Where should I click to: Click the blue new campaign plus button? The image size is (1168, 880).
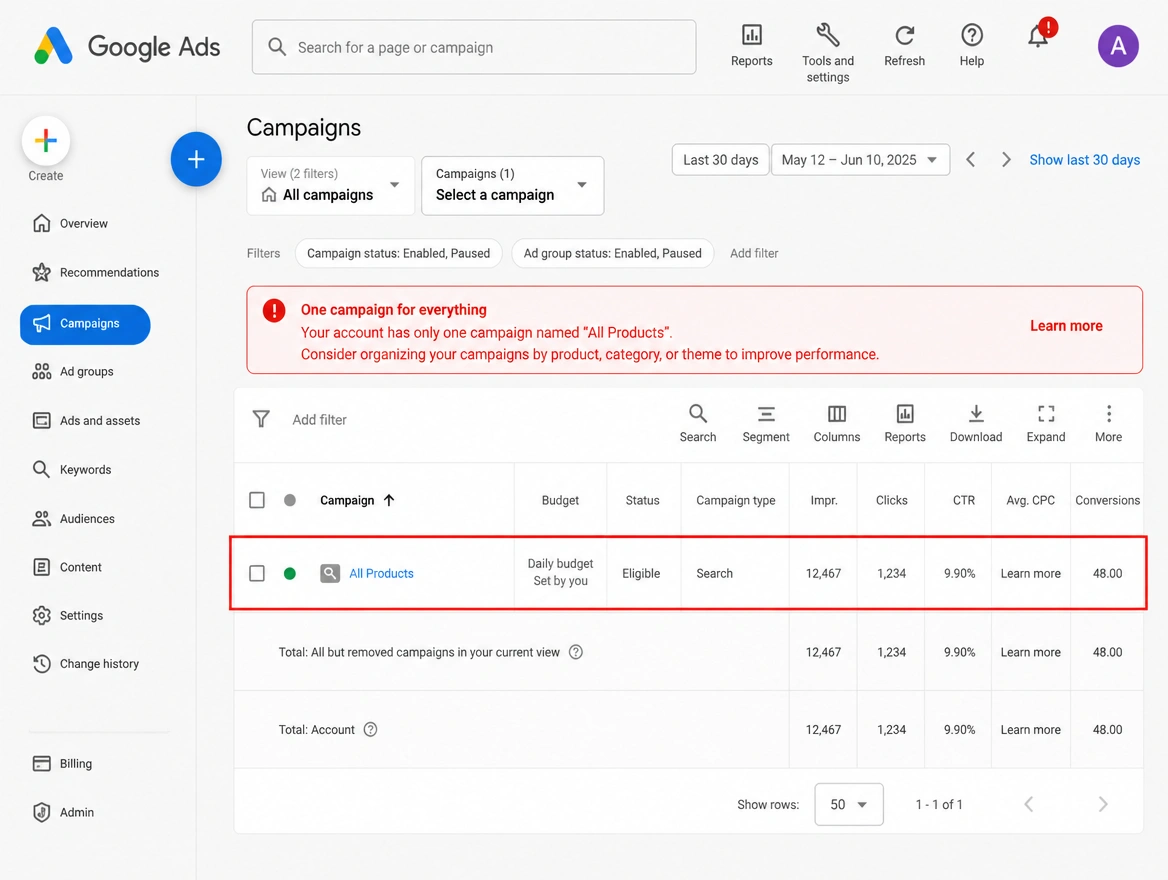(196, 159)
